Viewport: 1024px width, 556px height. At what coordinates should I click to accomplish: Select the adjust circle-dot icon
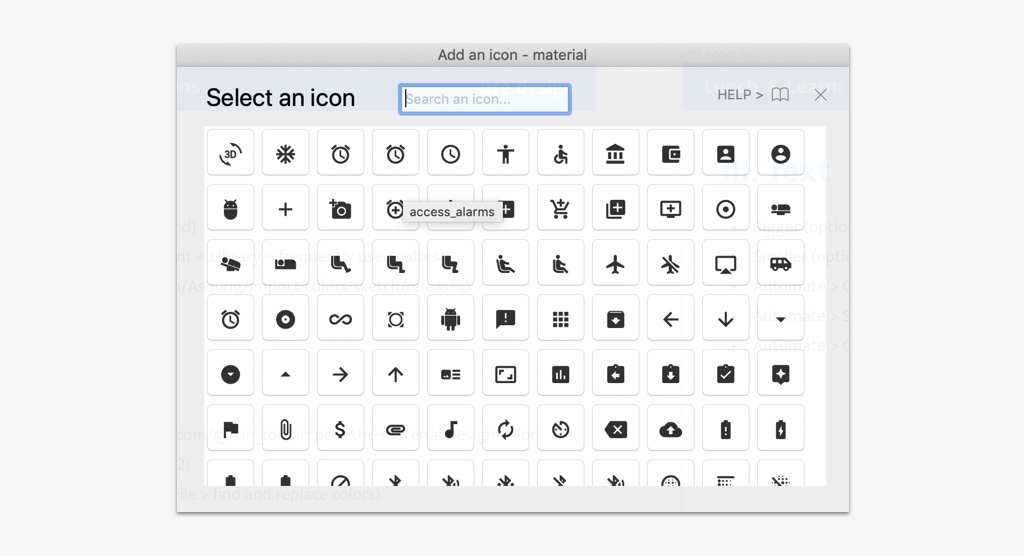pos(726,209)
